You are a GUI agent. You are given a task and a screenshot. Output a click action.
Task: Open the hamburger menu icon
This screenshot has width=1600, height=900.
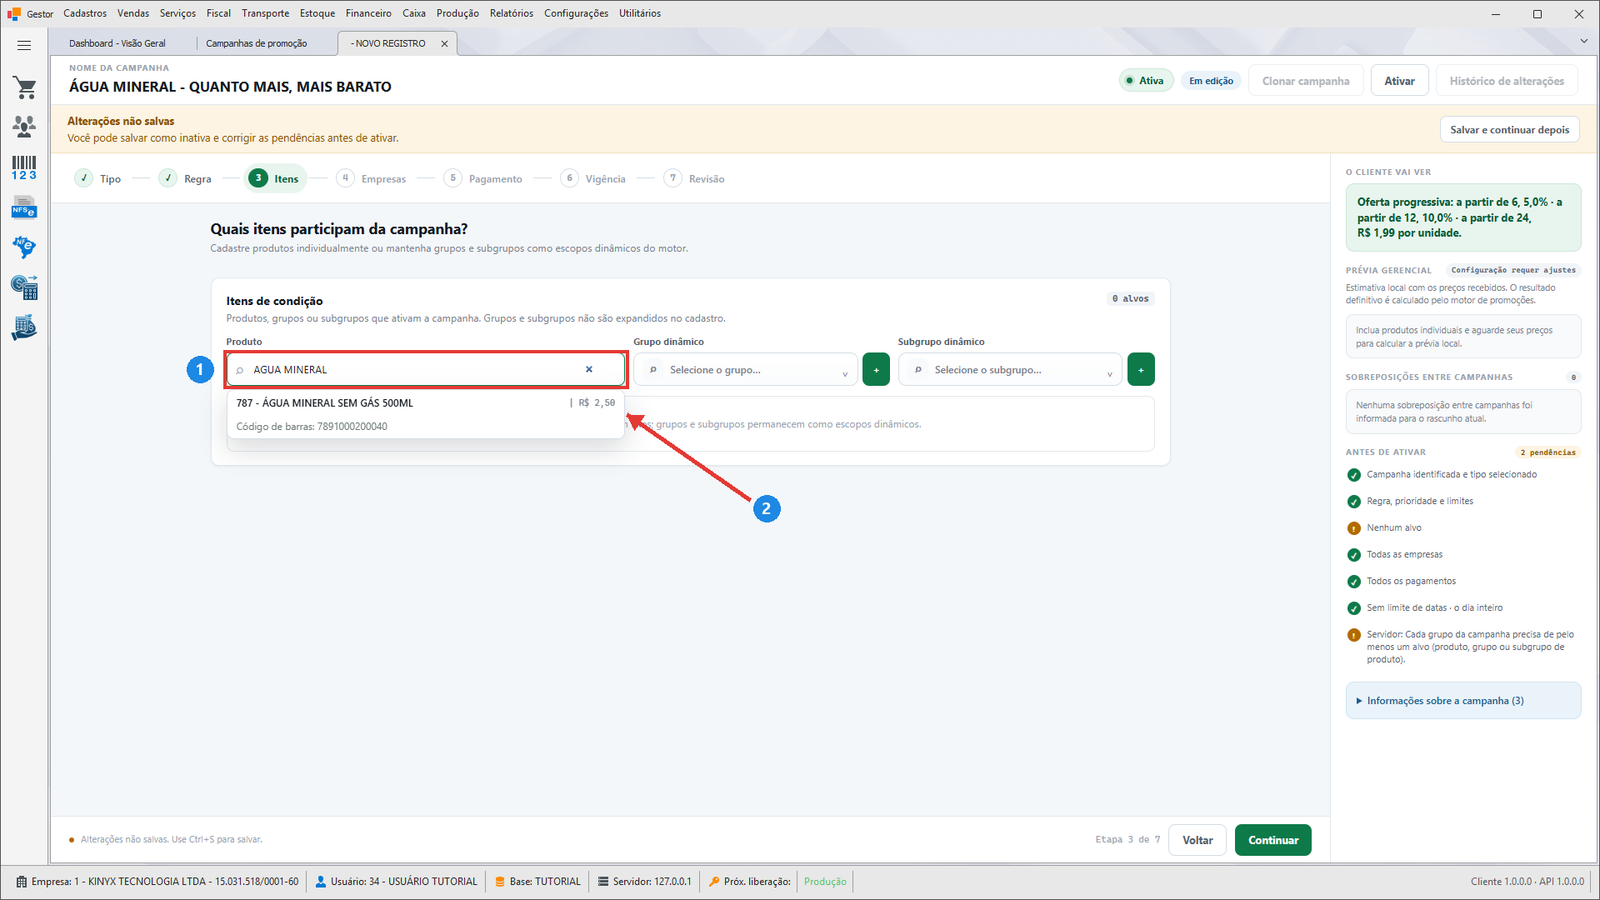[x=24, y=45]
